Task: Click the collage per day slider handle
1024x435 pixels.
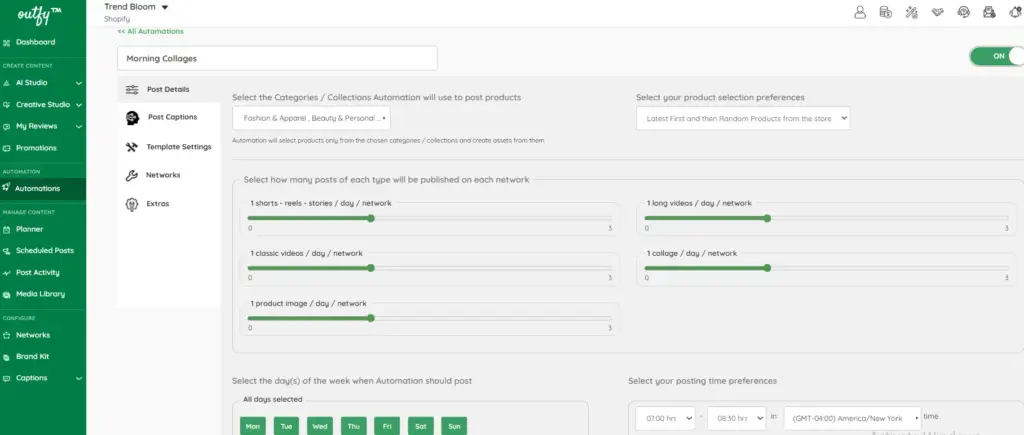Action: tap(767, 268)
